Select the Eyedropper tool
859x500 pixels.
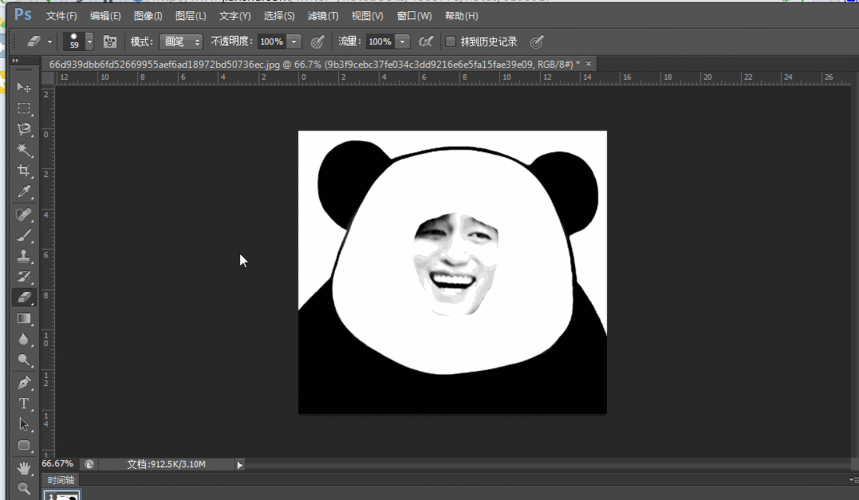click(x=24, y=192)
